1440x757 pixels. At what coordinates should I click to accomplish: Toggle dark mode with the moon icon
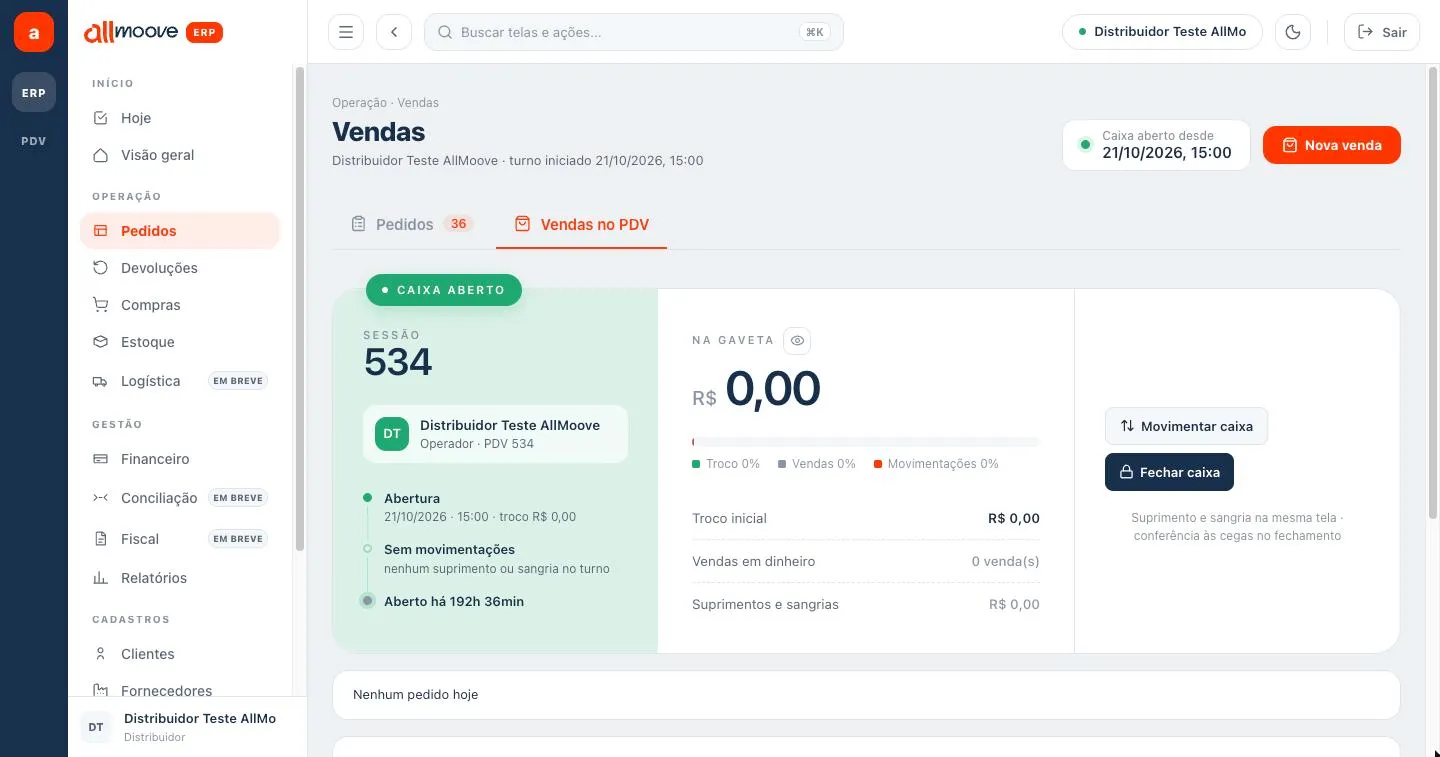(x=1293, y=32)
